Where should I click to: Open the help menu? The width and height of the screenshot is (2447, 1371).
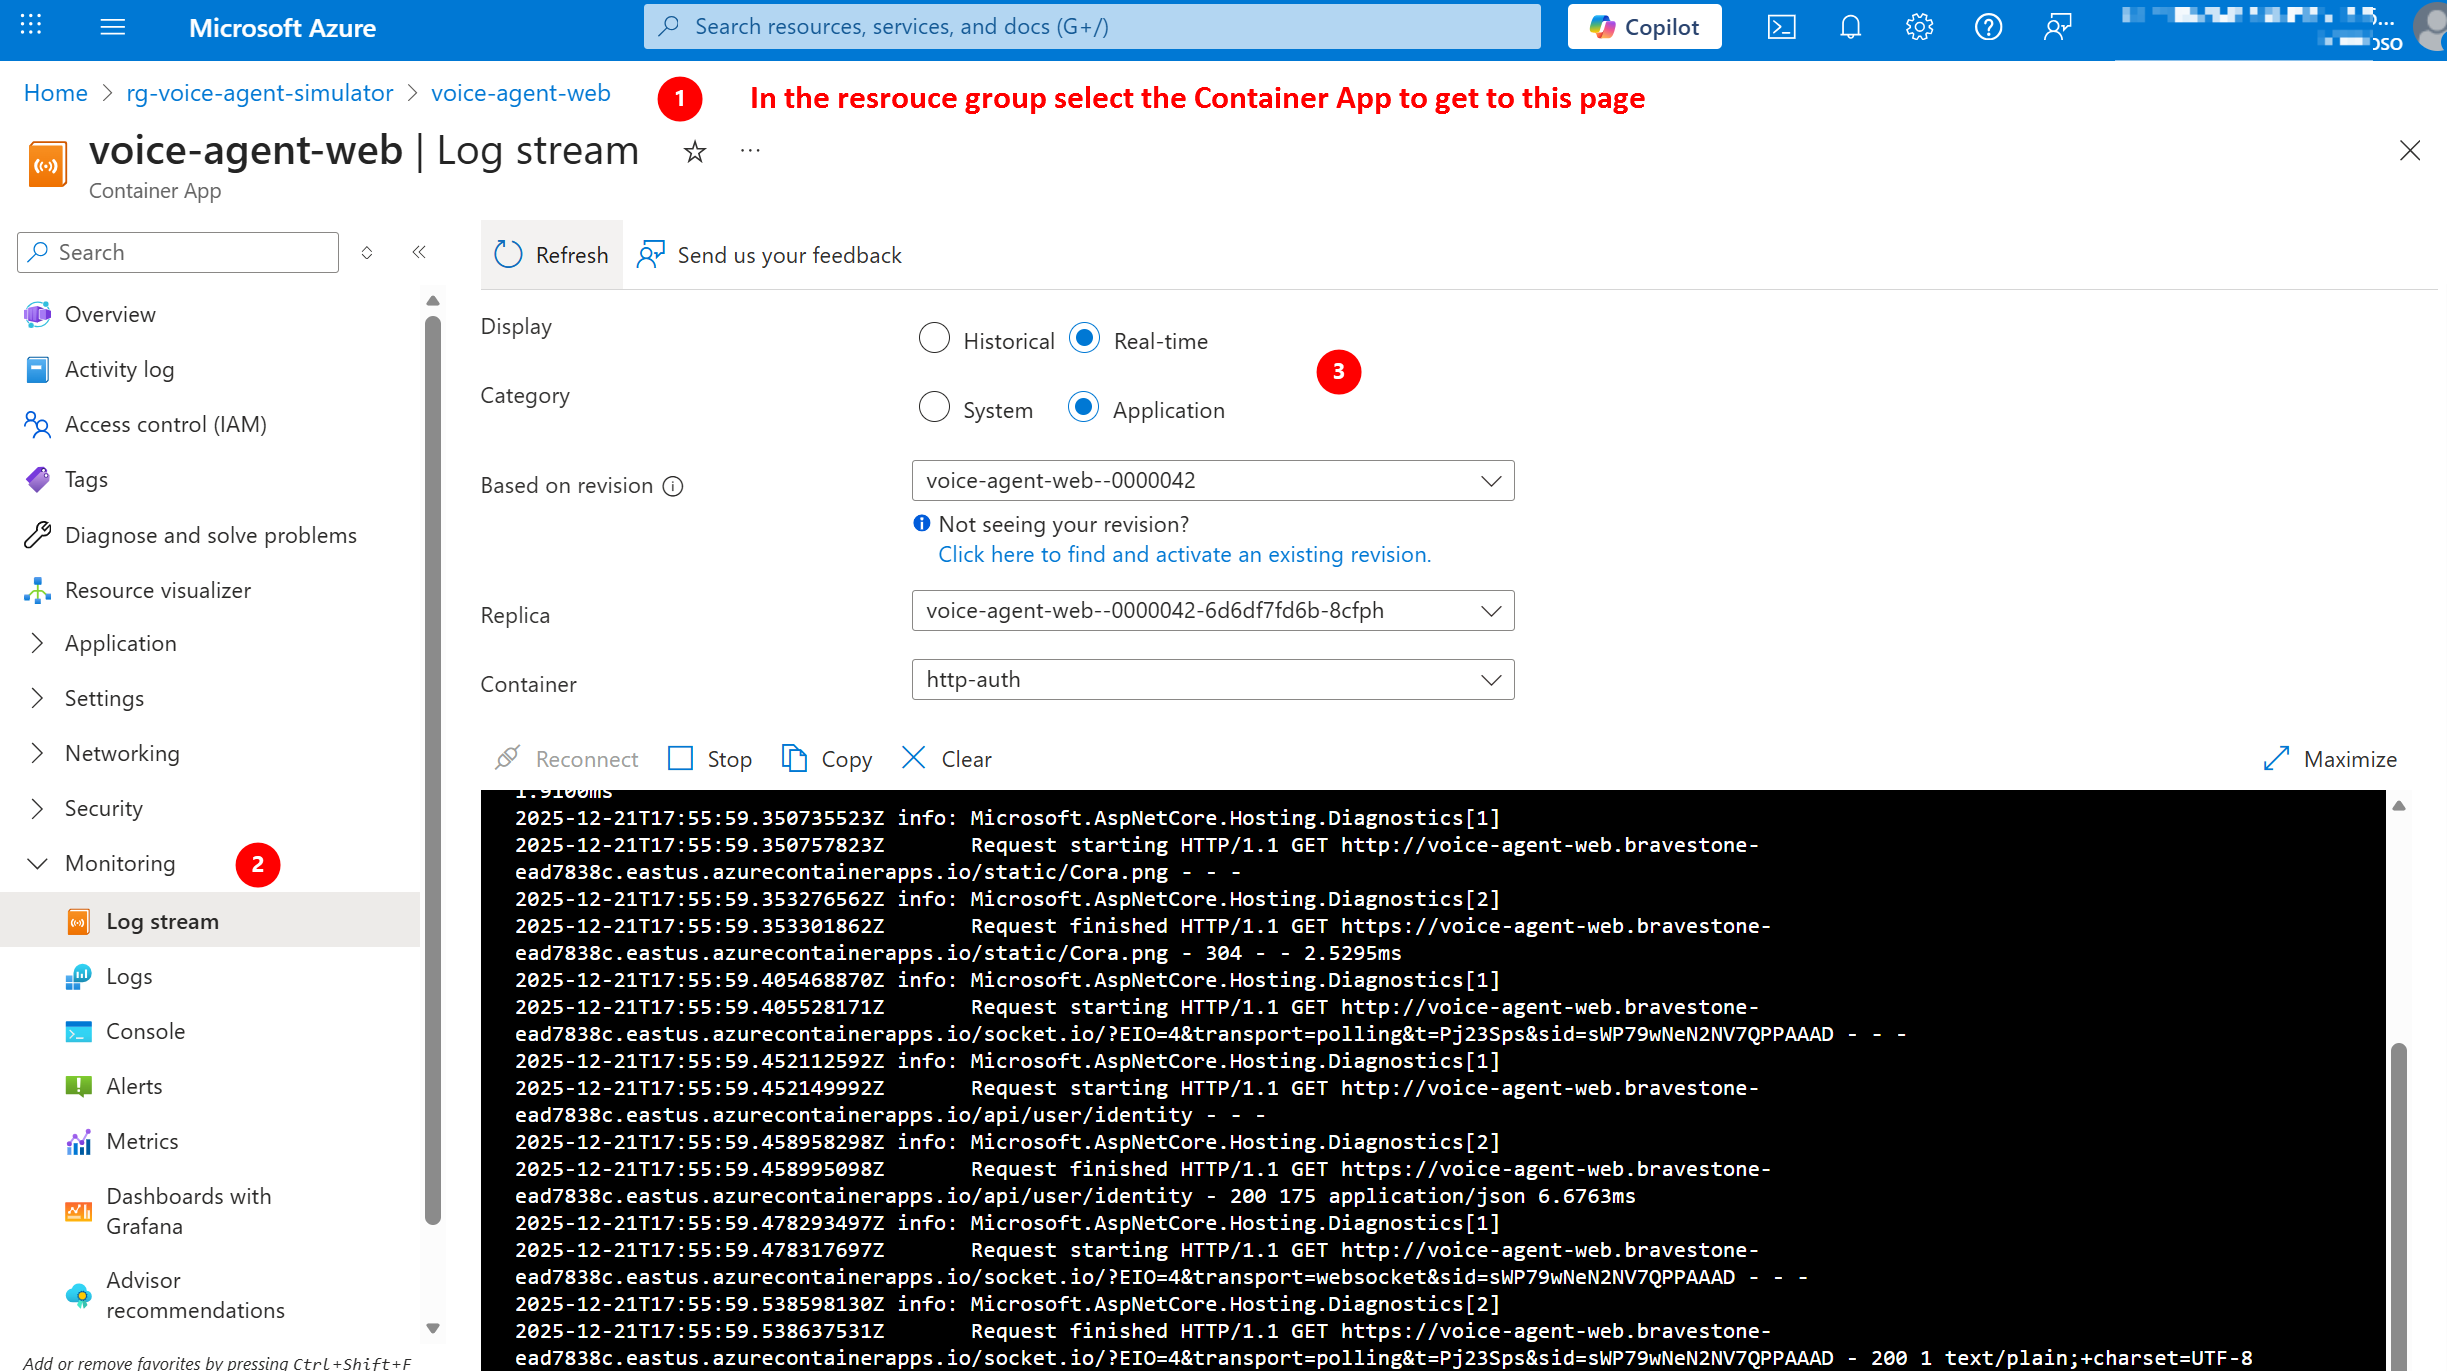(1988, 27)
